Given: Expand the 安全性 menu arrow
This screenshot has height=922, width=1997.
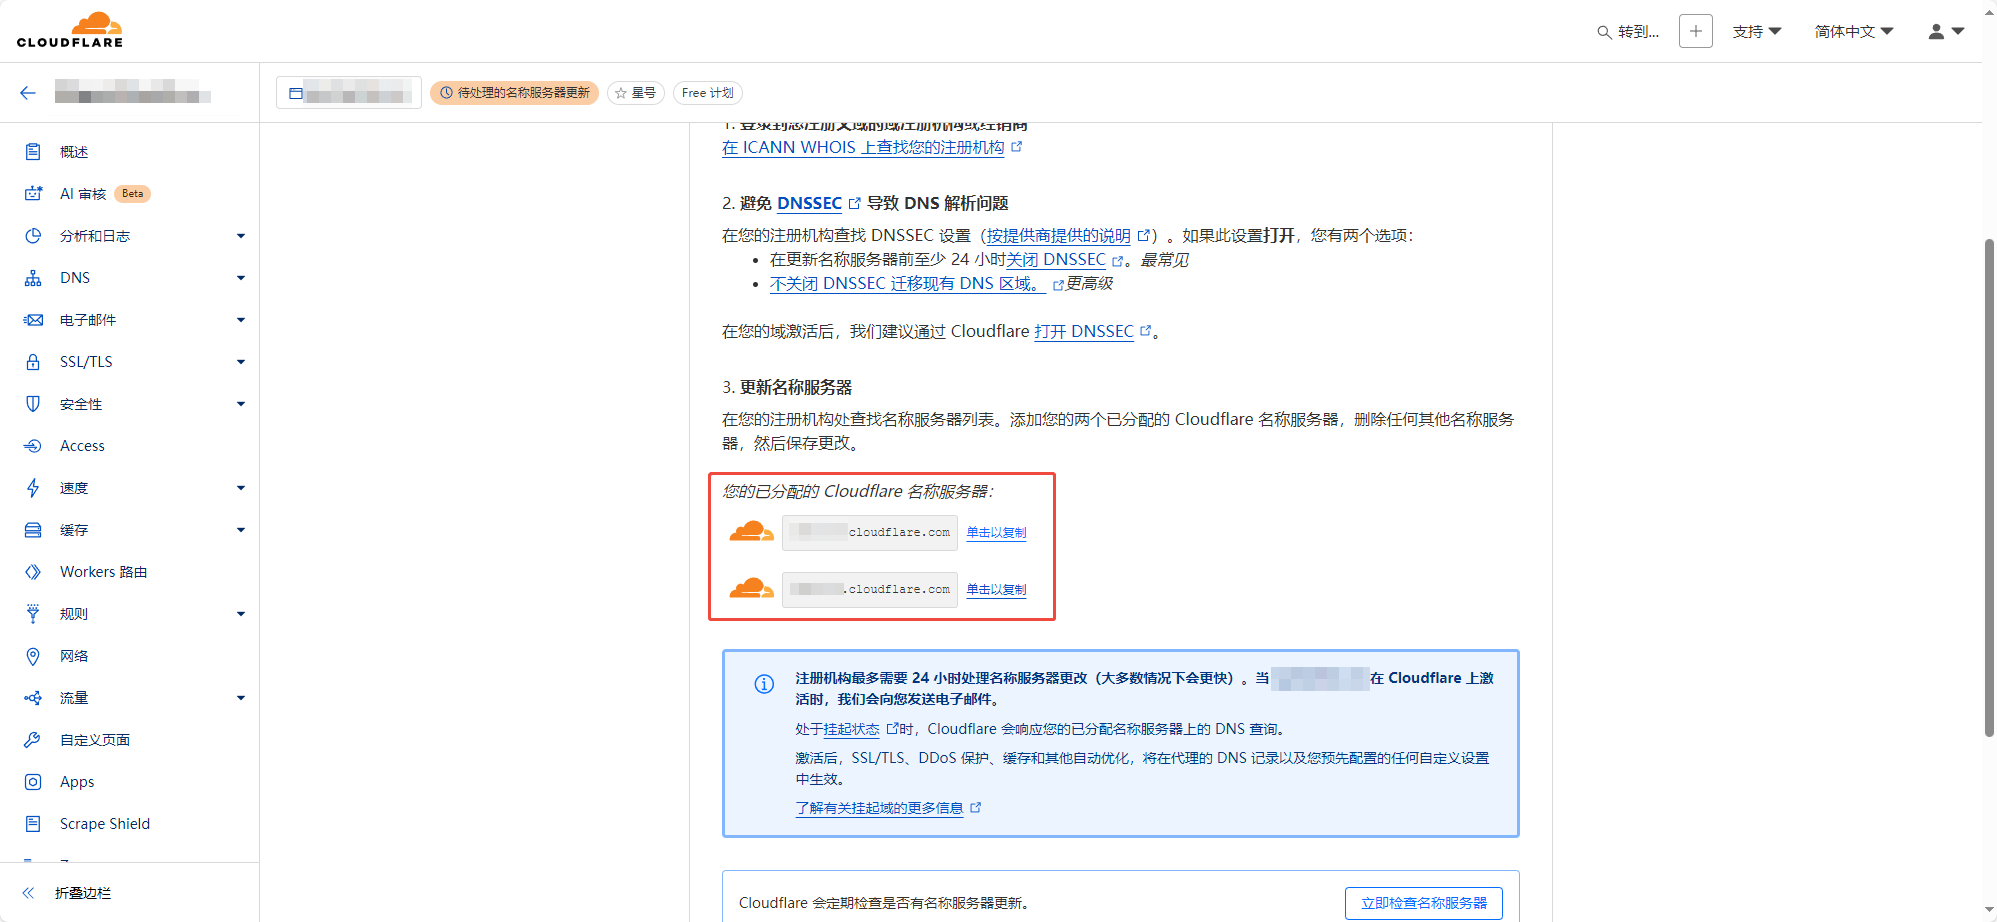Looking at the screenshot, I should tap(241, 404).
